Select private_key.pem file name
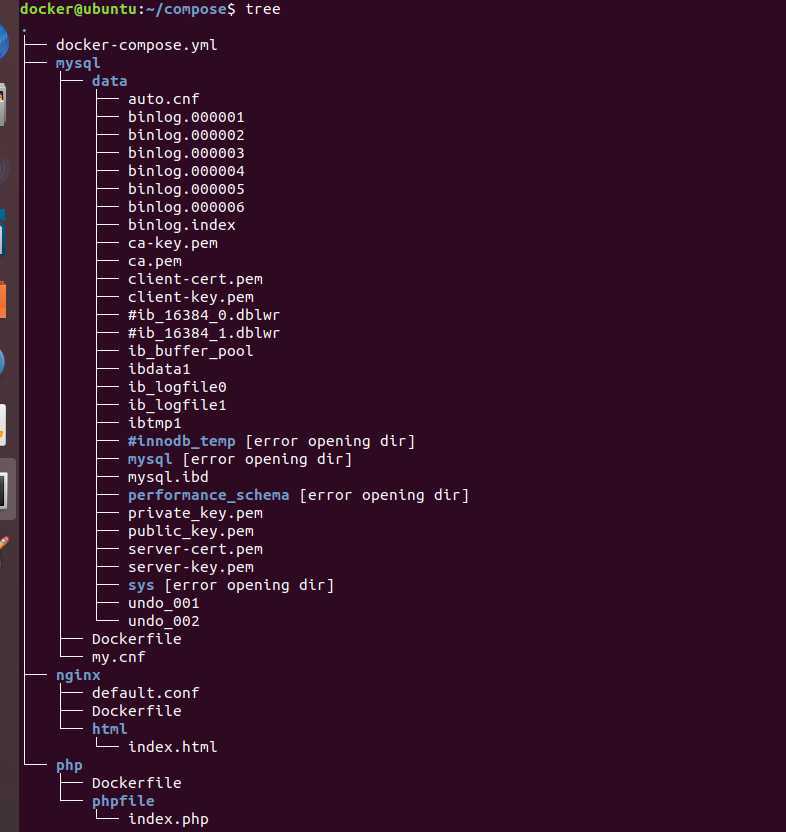The image size is (786, 832). pos(195,514)
